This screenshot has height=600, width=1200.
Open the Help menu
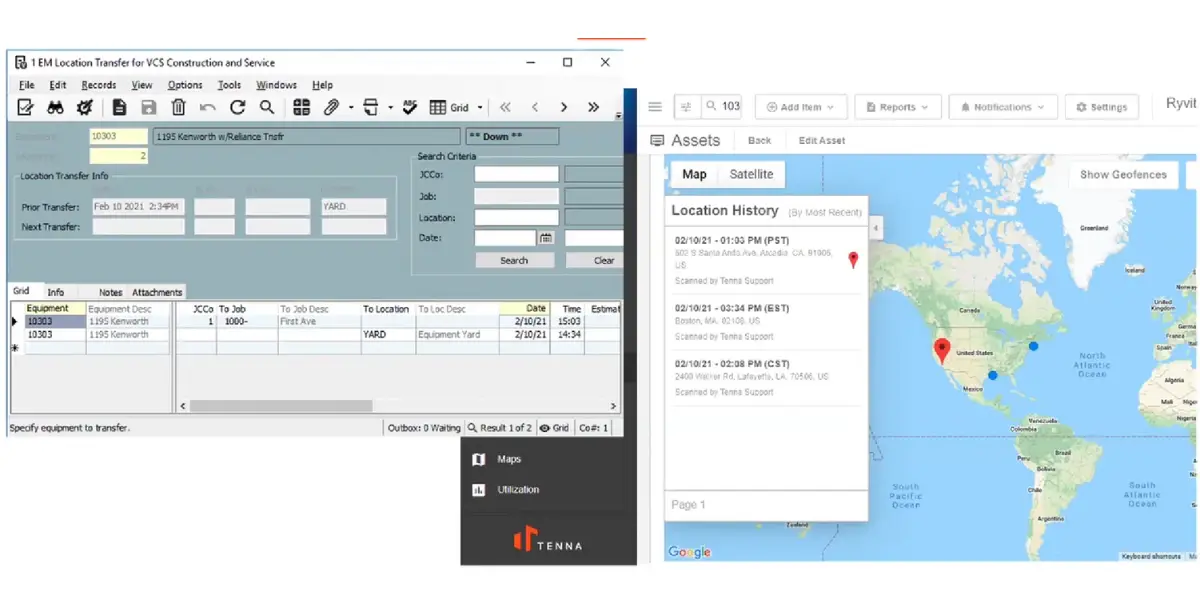[322, 85]
